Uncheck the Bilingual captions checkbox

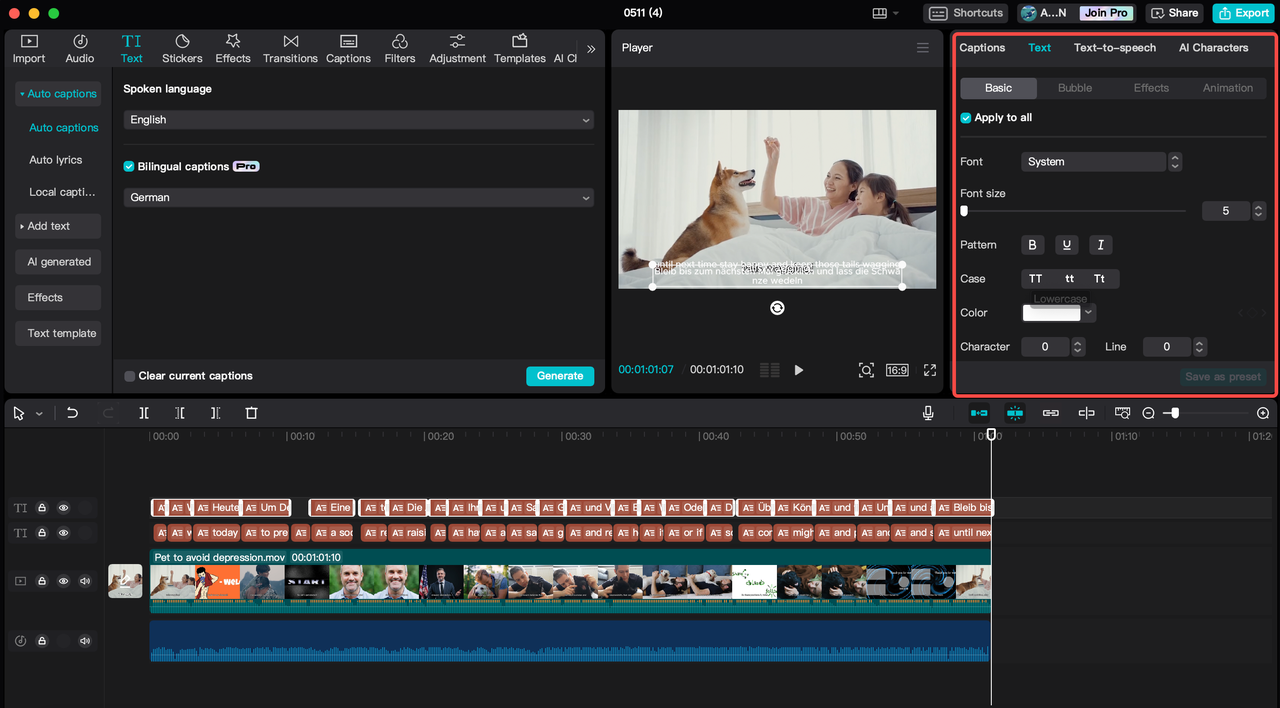(x=129, y=167)
